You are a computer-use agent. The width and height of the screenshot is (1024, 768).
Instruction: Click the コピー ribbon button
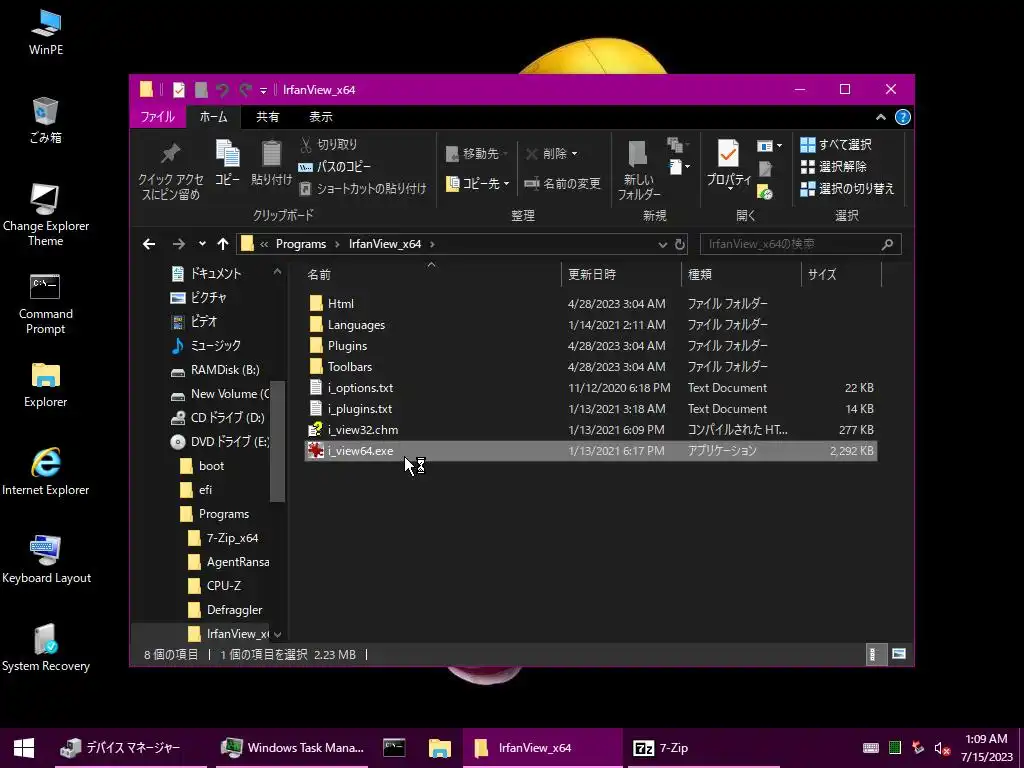pyautogui.click(x=227, y=163)
